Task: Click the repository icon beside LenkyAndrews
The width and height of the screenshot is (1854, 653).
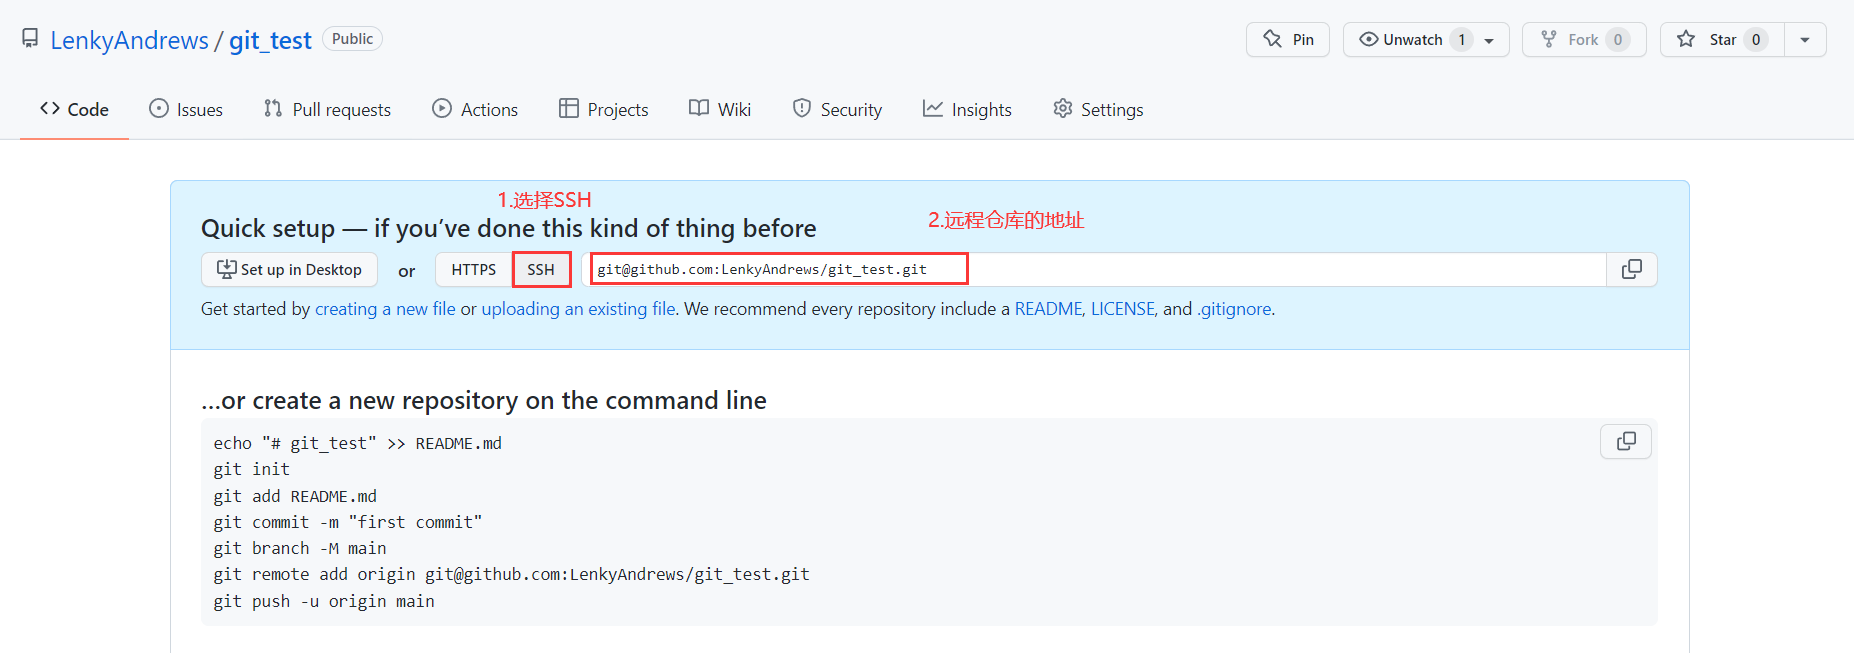Action: coord(30,39)
